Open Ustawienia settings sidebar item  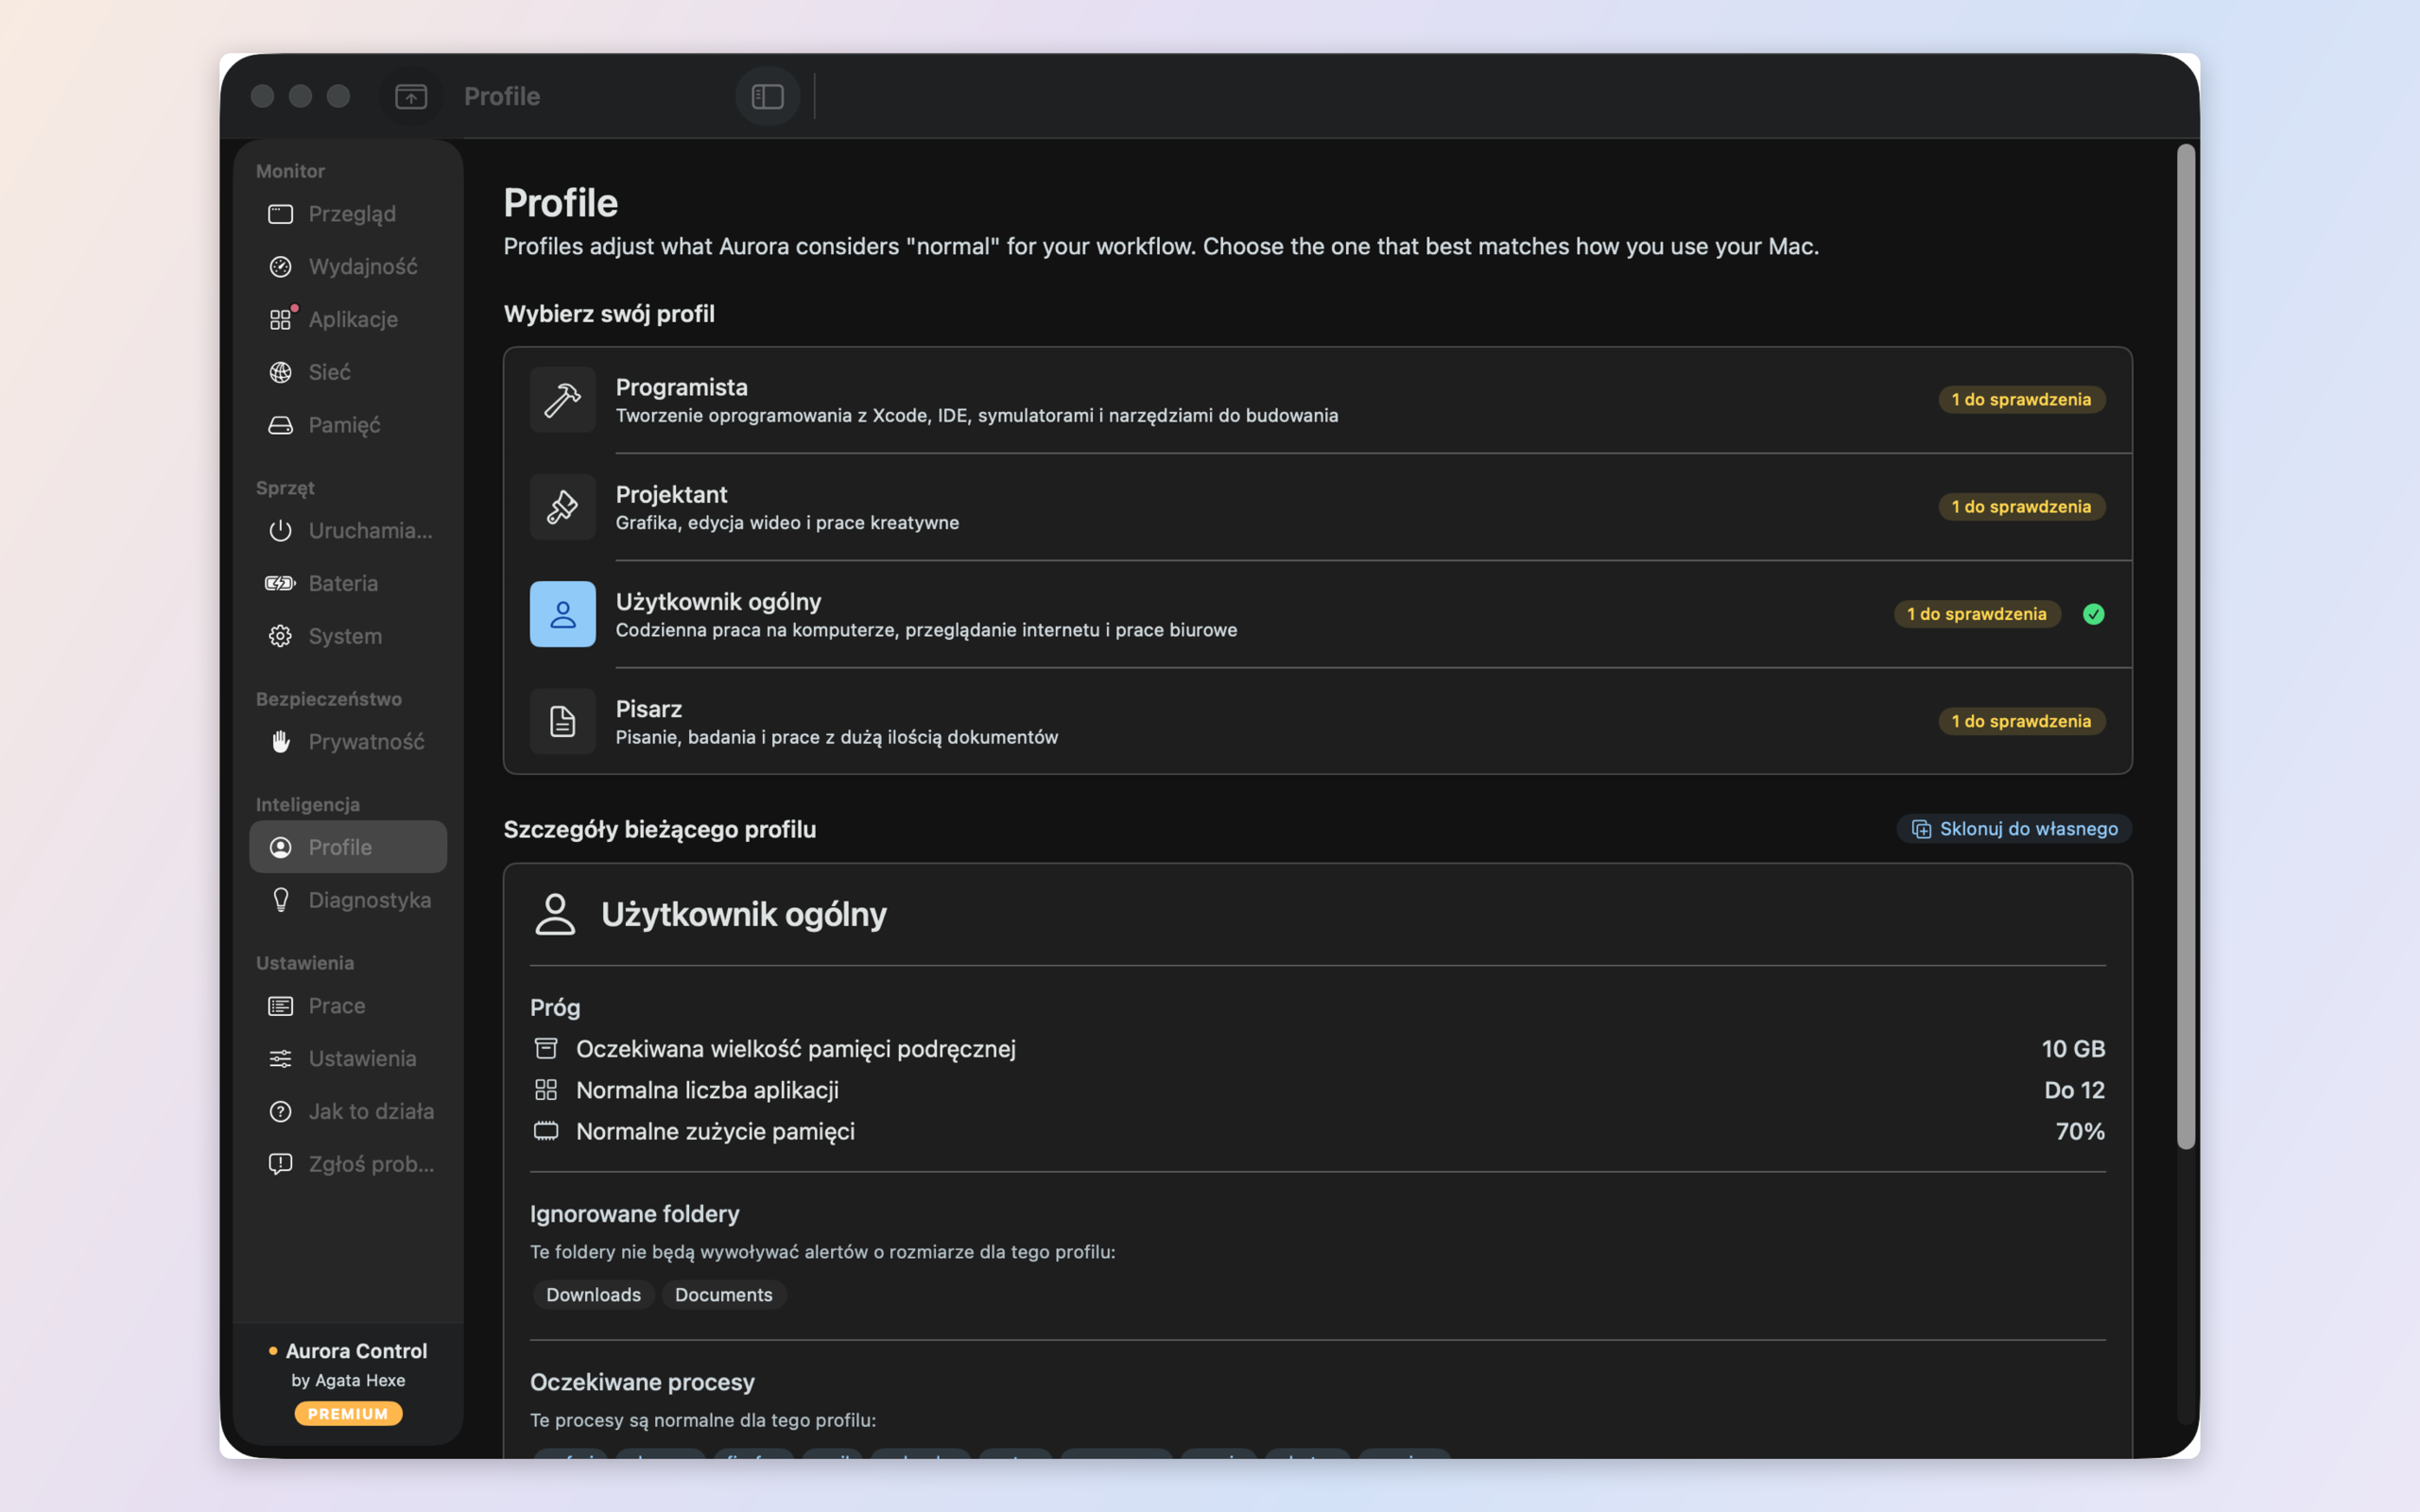(348, 1058)
